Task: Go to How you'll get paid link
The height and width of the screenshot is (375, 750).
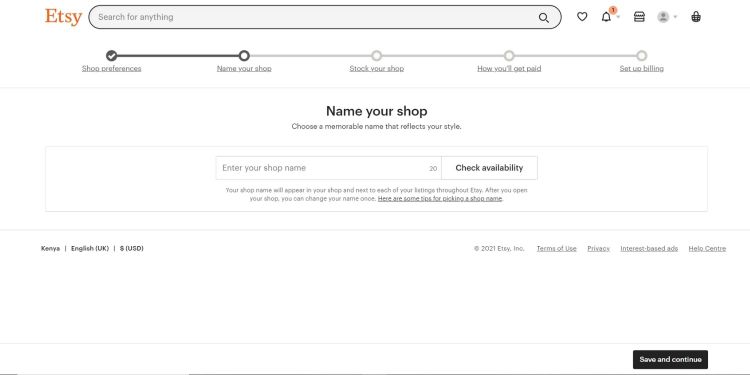Action: pos(509,68)
